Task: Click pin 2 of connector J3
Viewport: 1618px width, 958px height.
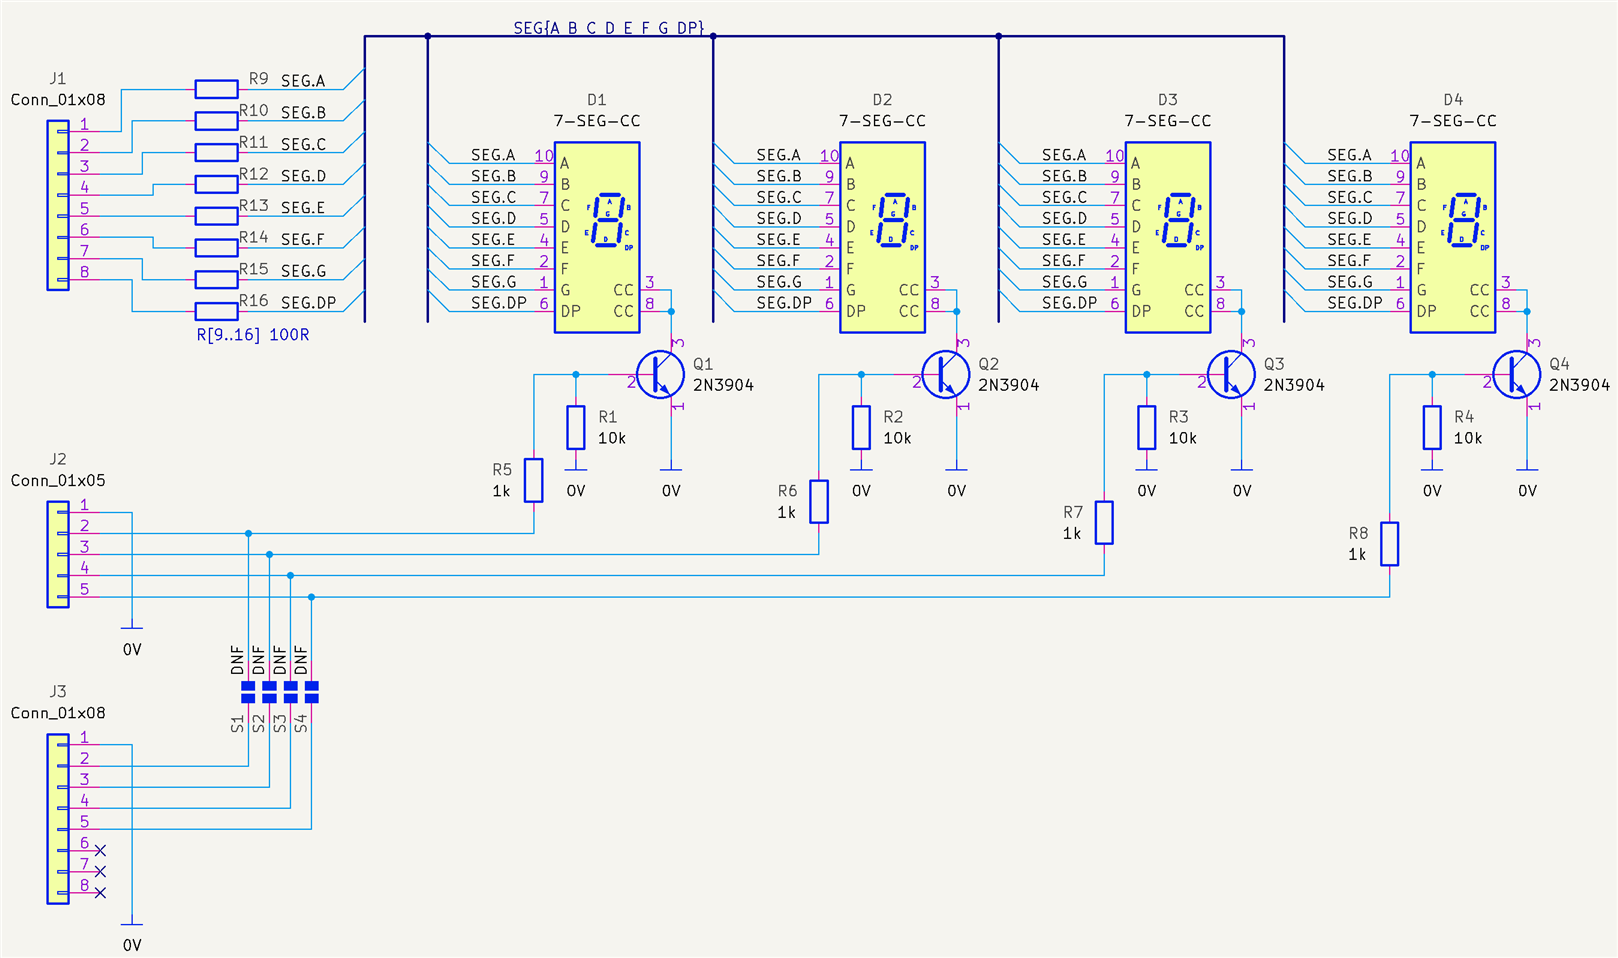Action: tap(84, 759)
